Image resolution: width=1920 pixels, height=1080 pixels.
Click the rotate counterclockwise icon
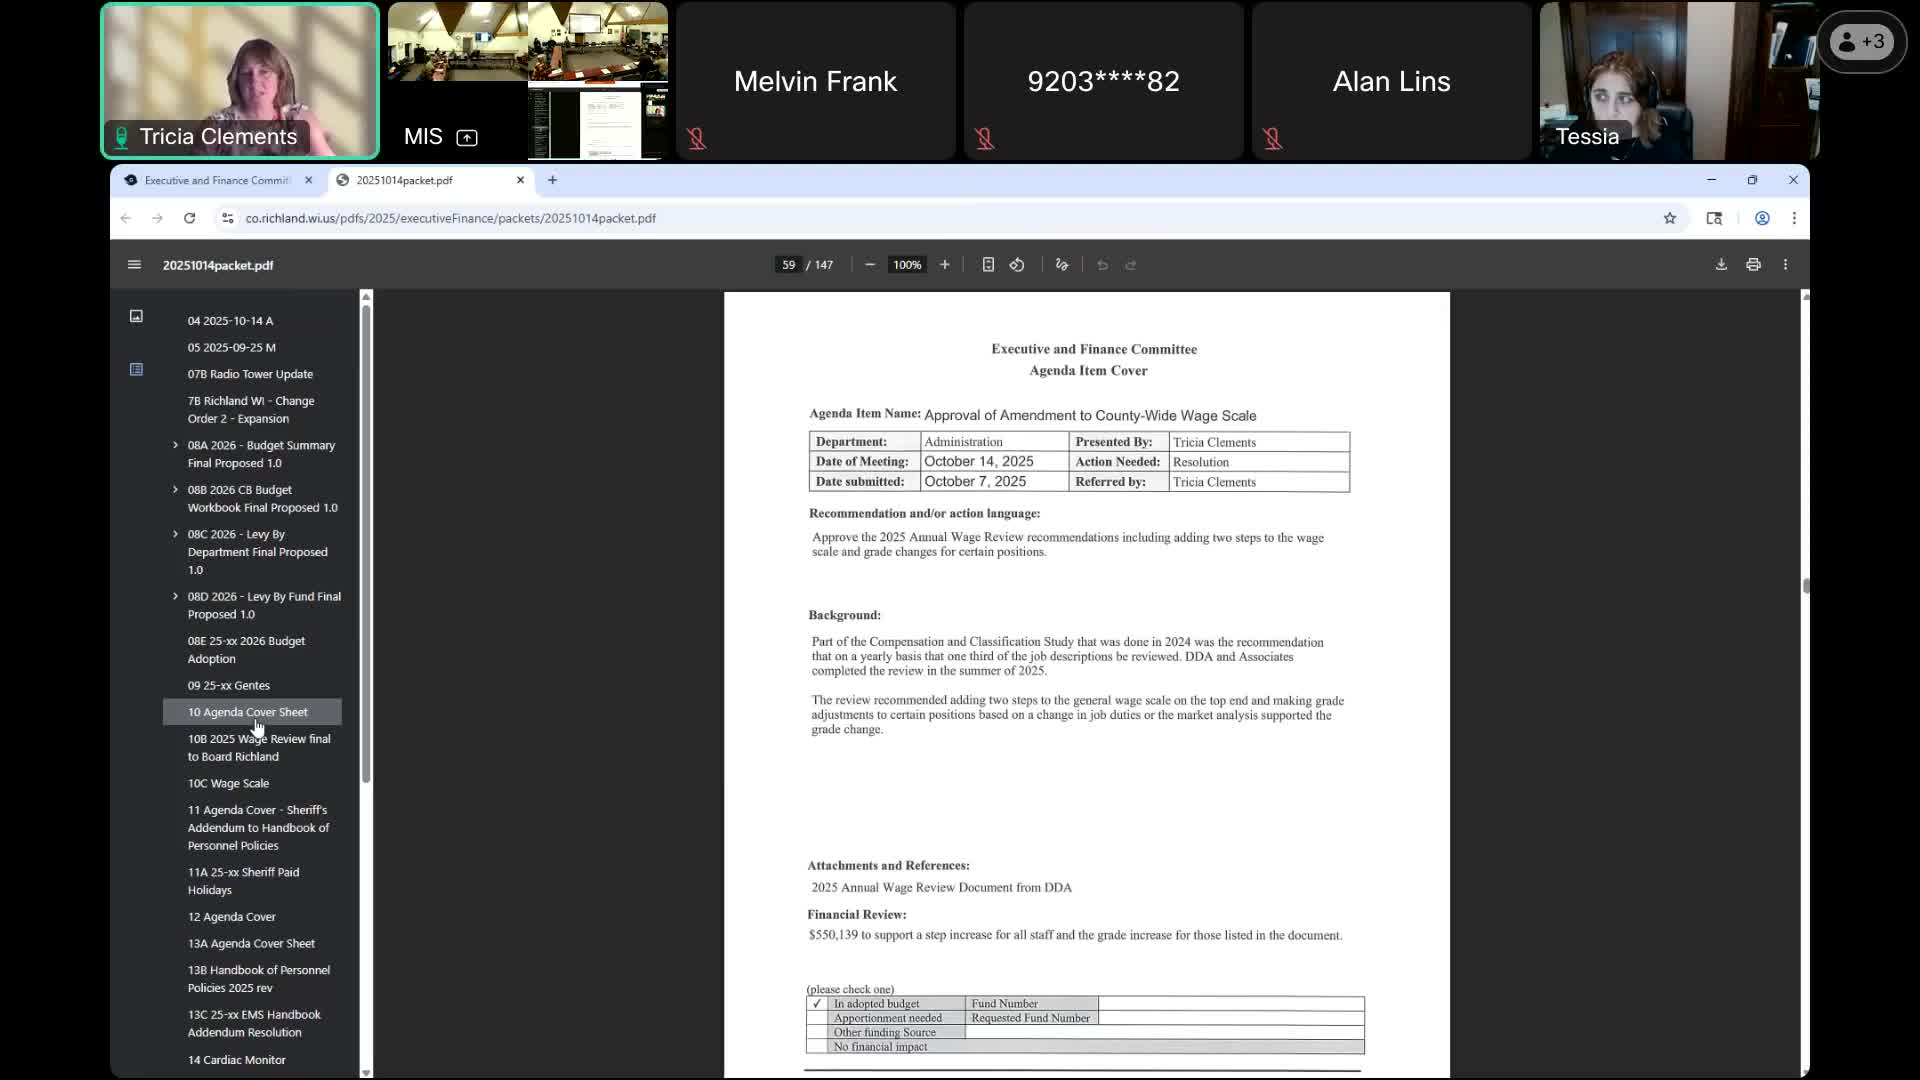1017,265
